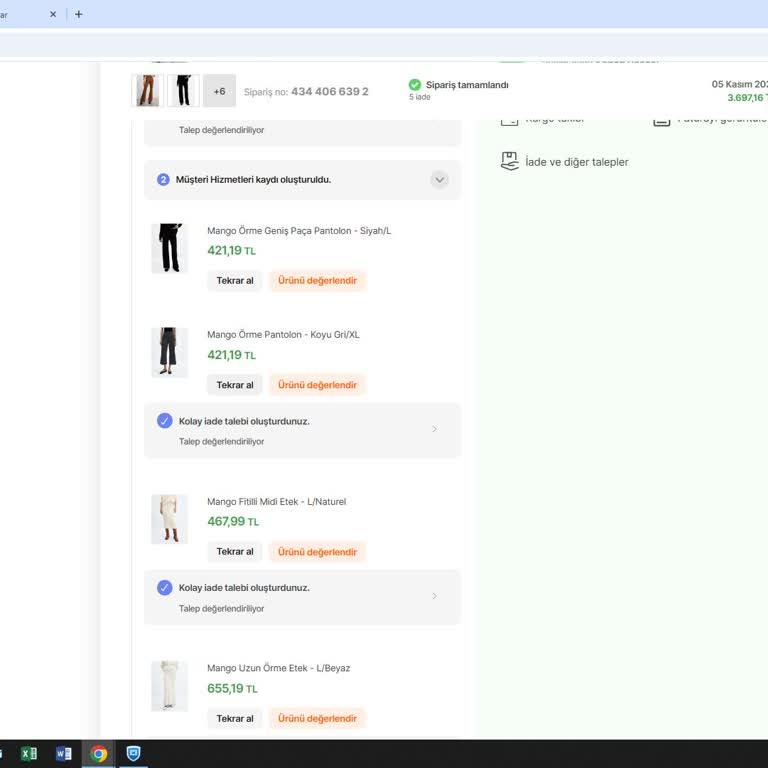Open a new browser tab with plus icon
Image resolution: width=768 pixels, height=768 pixels.
(78, 14)
